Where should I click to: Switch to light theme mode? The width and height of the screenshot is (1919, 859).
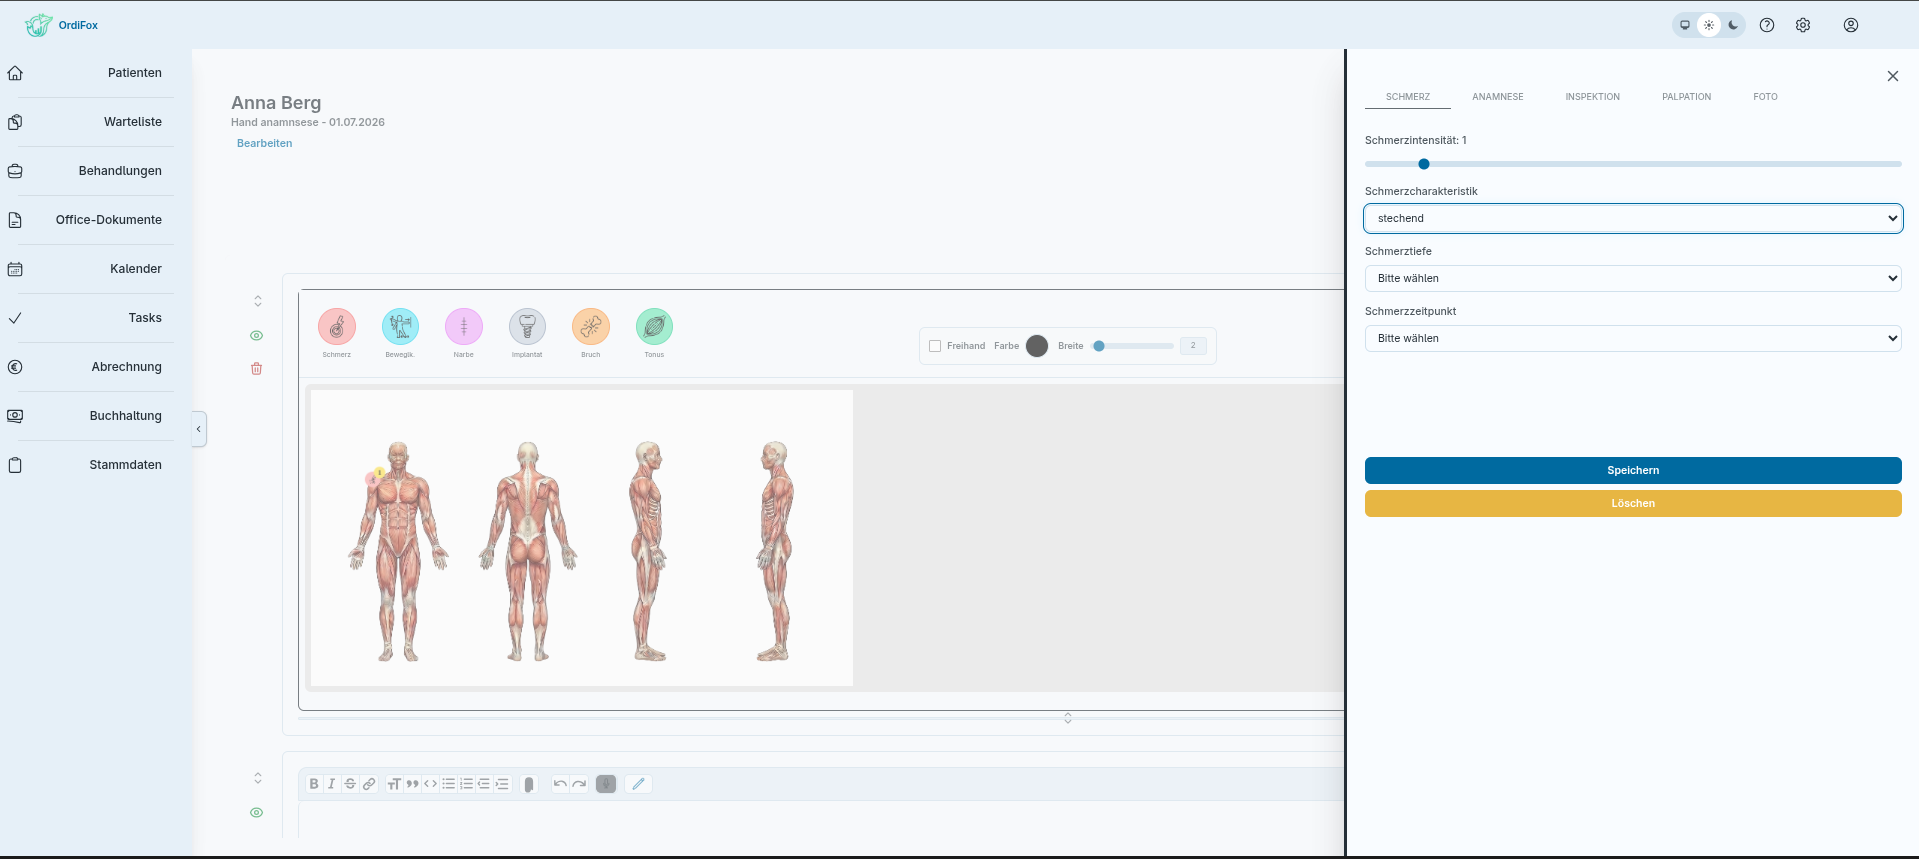1709,25
